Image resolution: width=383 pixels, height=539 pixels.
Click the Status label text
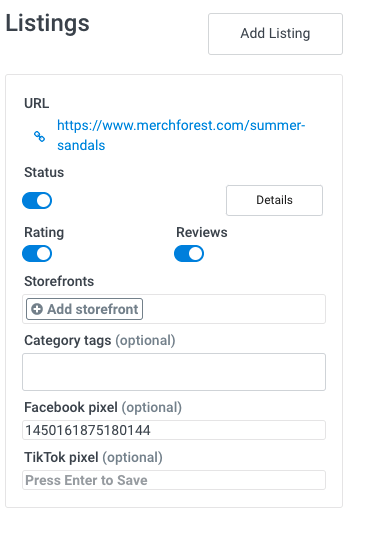pos(44,172)
